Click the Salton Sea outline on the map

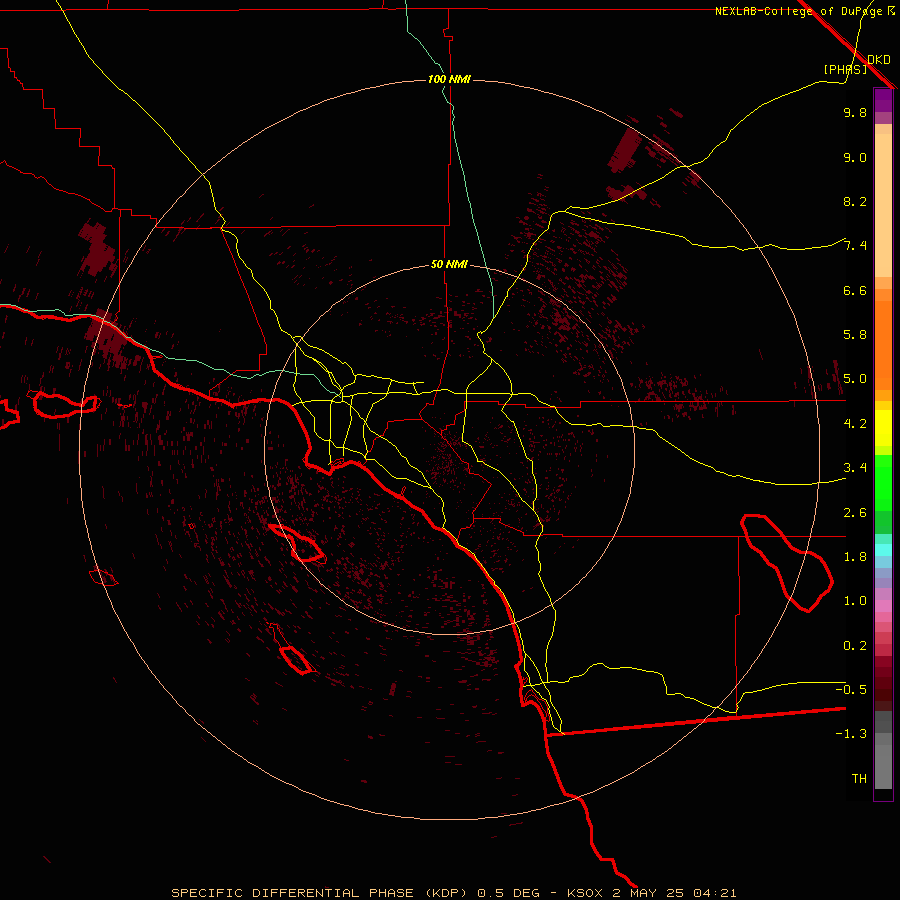pos(788,563)
